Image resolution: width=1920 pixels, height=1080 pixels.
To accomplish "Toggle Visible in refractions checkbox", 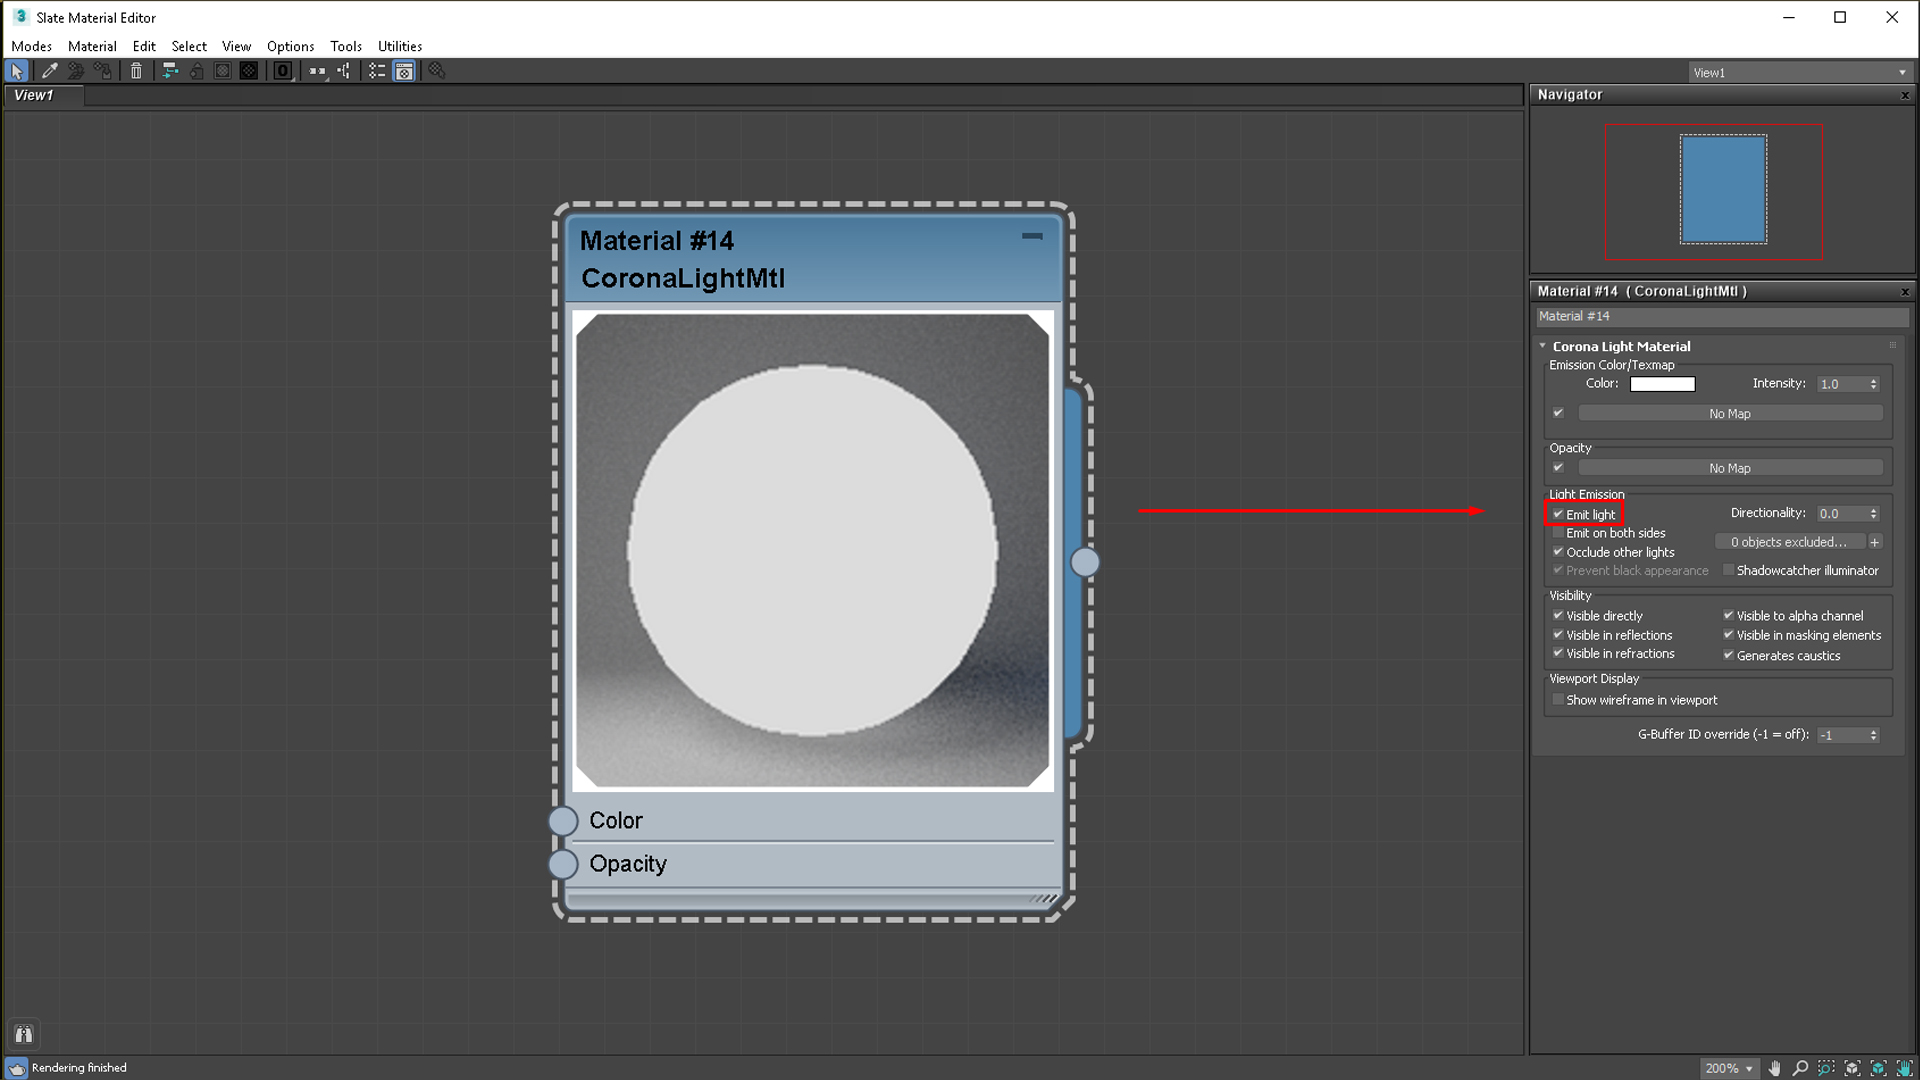I will (x=1558, y=654).
